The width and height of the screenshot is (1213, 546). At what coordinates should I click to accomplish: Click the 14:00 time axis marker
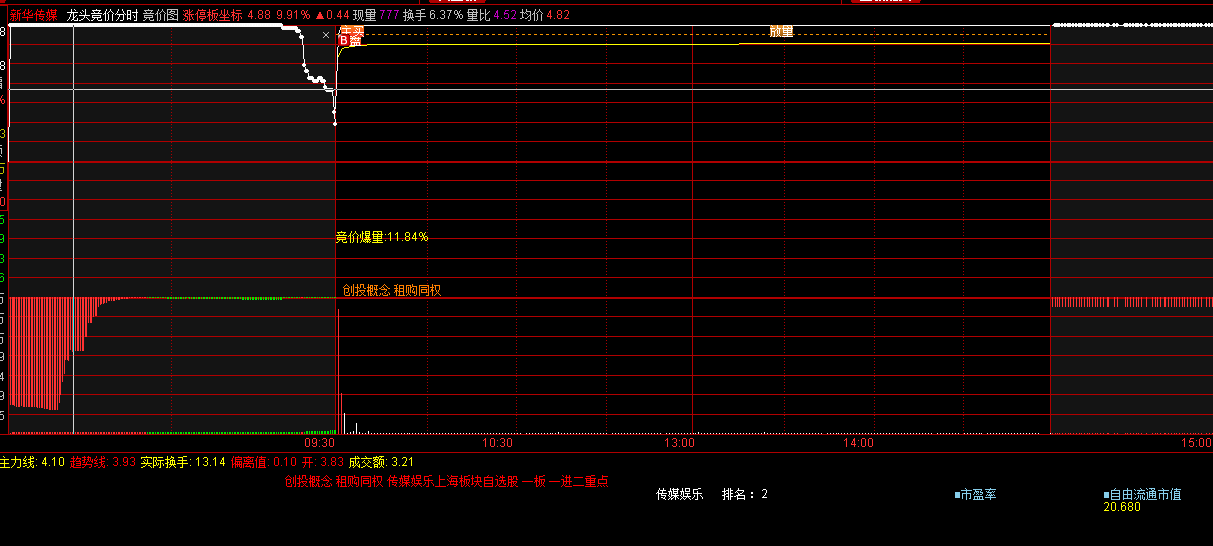click(858, 442)
